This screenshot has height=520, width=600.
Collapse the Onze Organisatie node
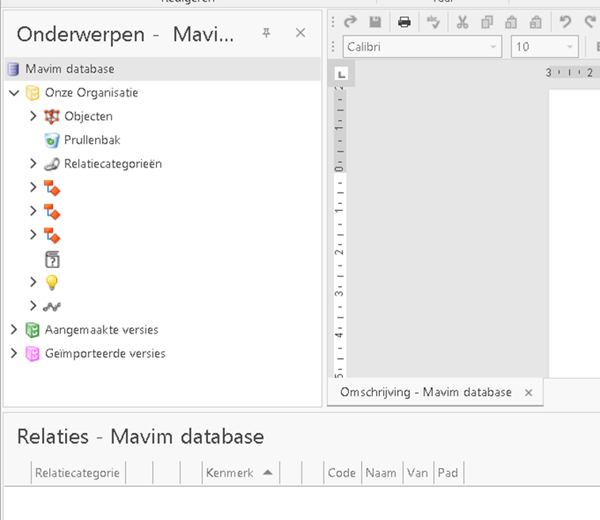click(x=13, y=93)
